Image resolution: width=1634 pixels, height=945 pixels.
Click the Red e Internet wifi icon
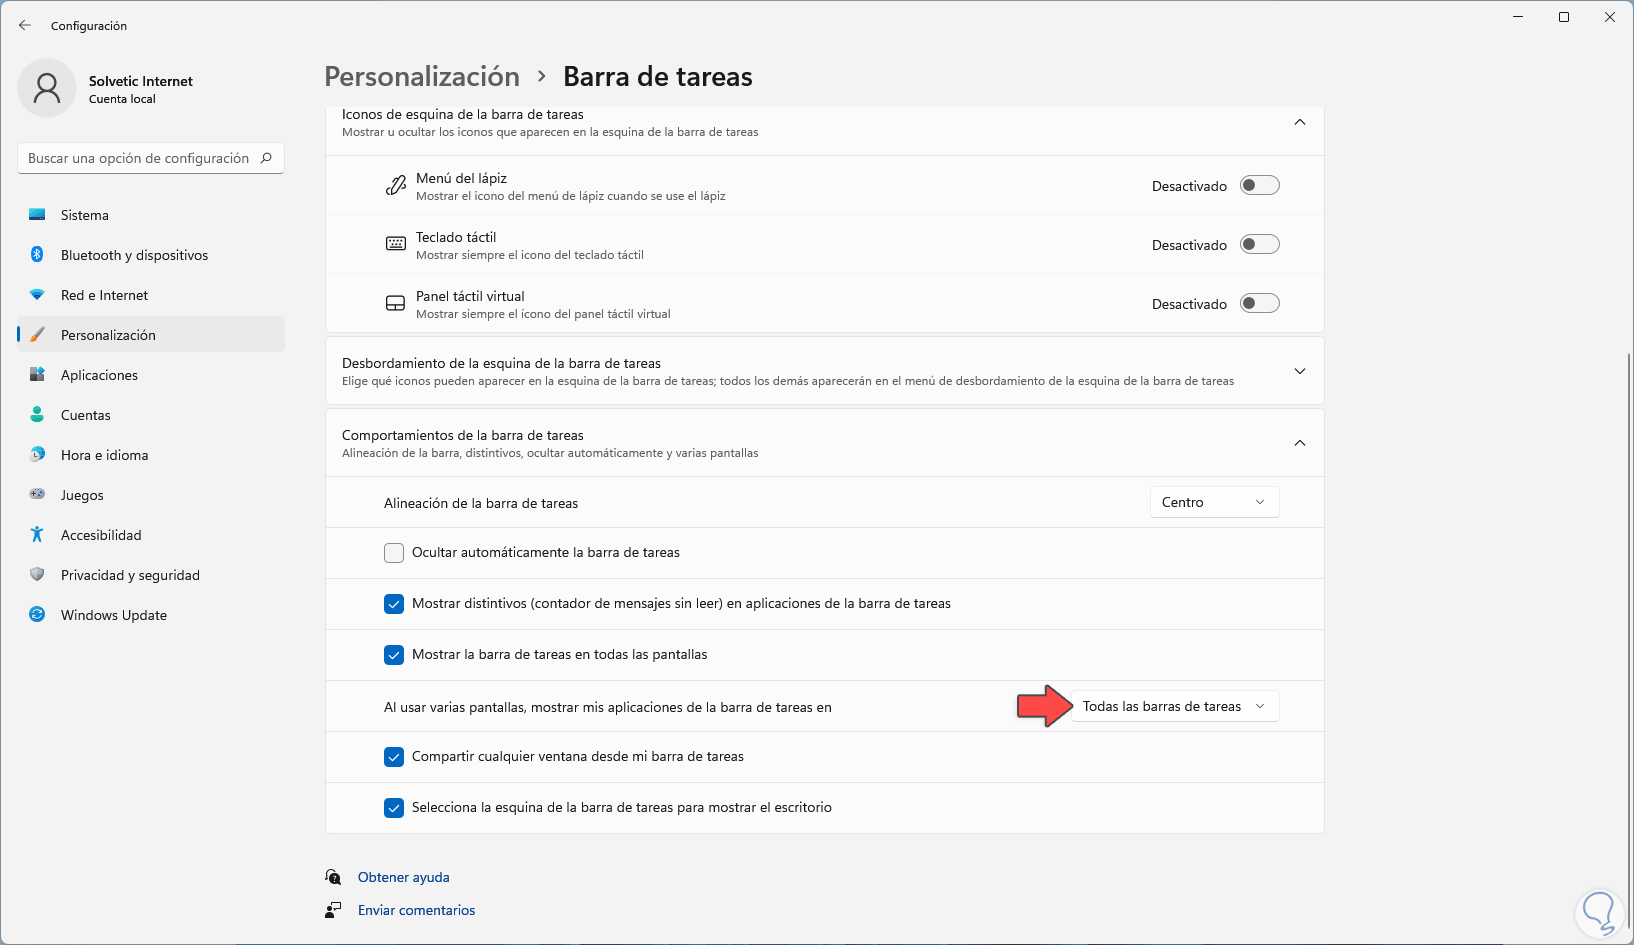click(37, 295)
